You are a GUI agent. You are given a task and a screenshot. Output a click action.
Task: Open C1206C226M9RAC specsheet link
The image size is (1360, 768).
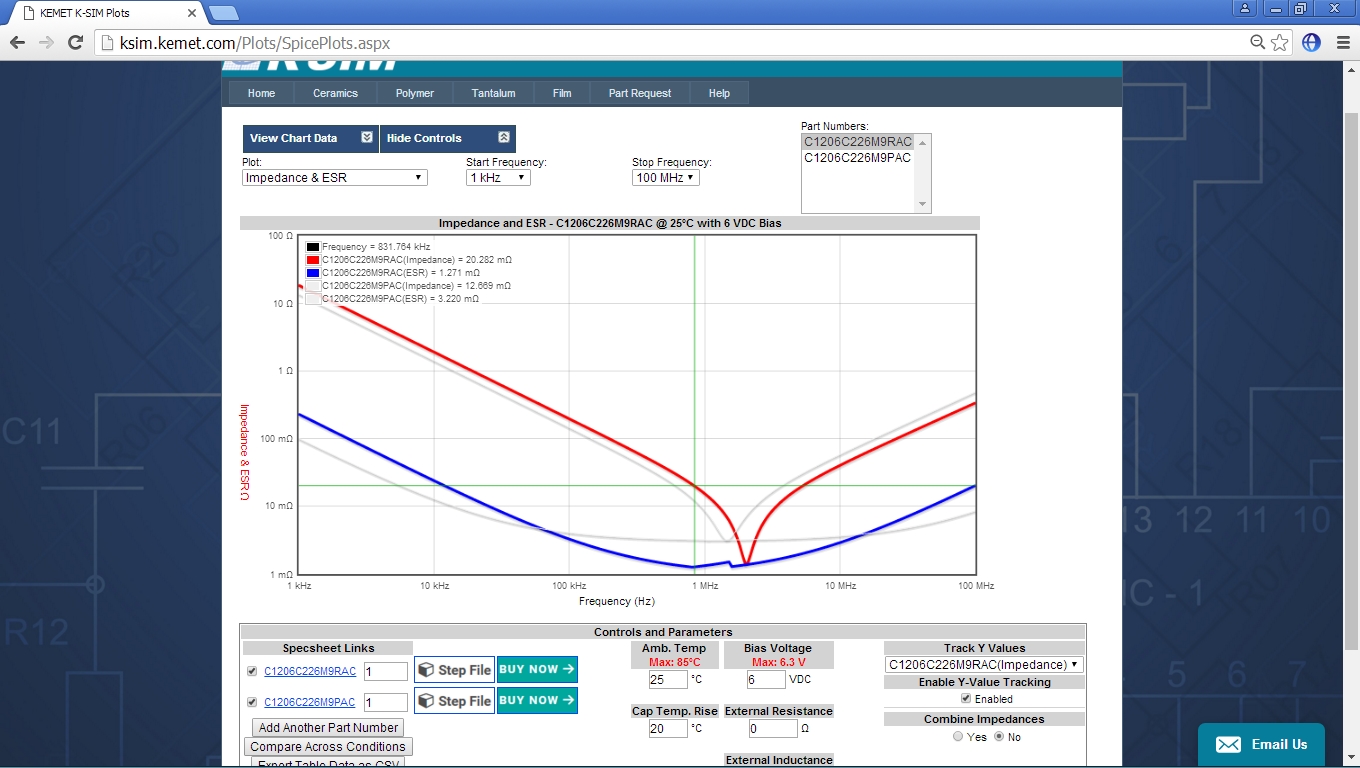pyautogui.click(x=310, y=671)
